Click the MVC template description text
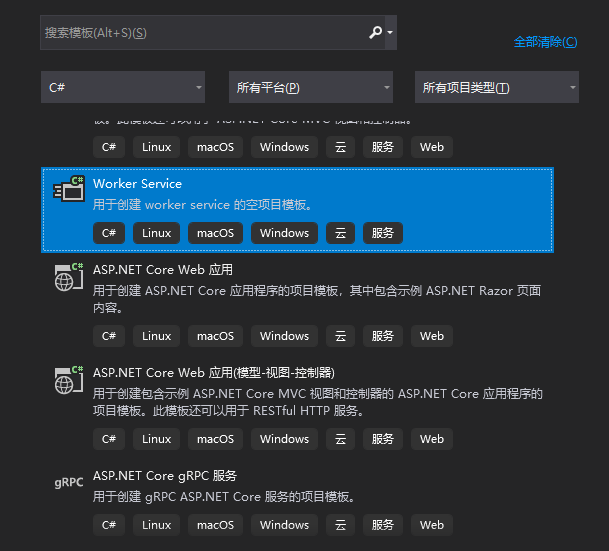This screenshot has width=609, height=551. click(x=318, y=402)
